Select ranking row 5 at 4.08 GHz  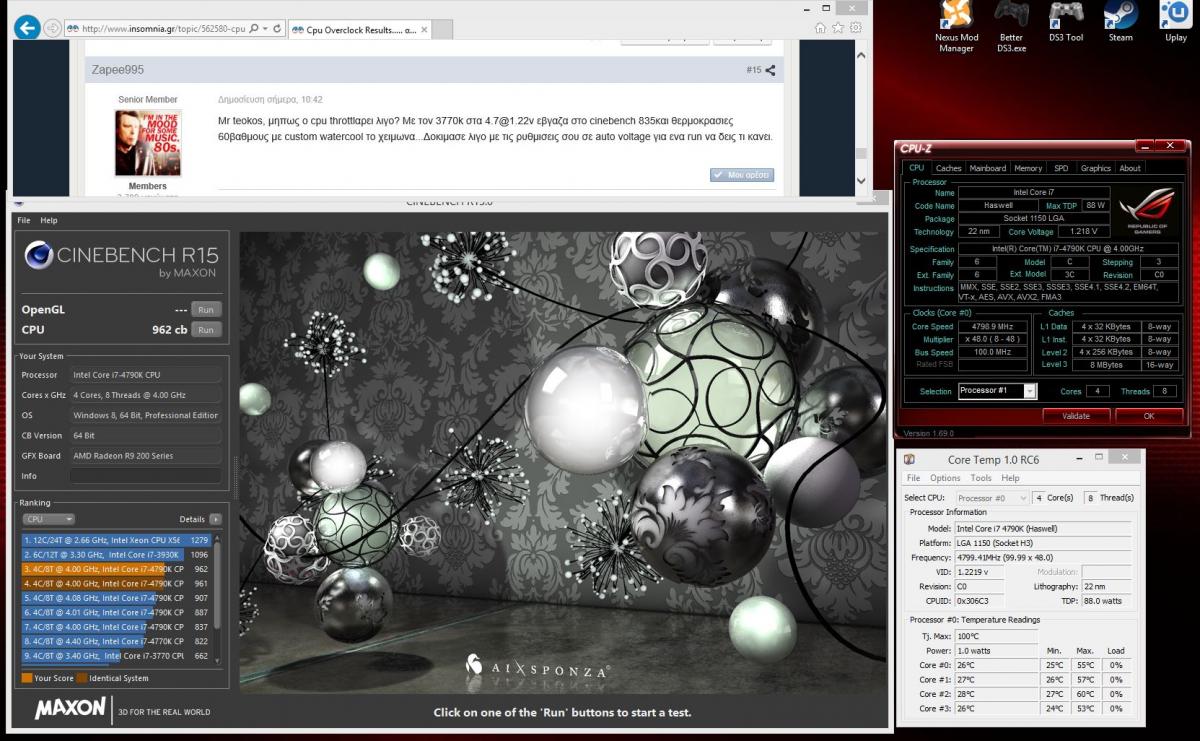click(x=116, y=598)
